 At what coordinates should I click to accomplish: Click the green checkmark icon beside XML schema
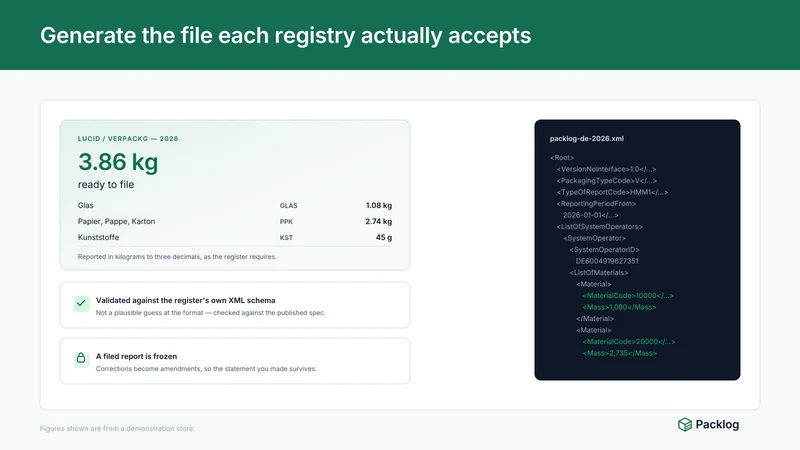click(x=82, y=304)
